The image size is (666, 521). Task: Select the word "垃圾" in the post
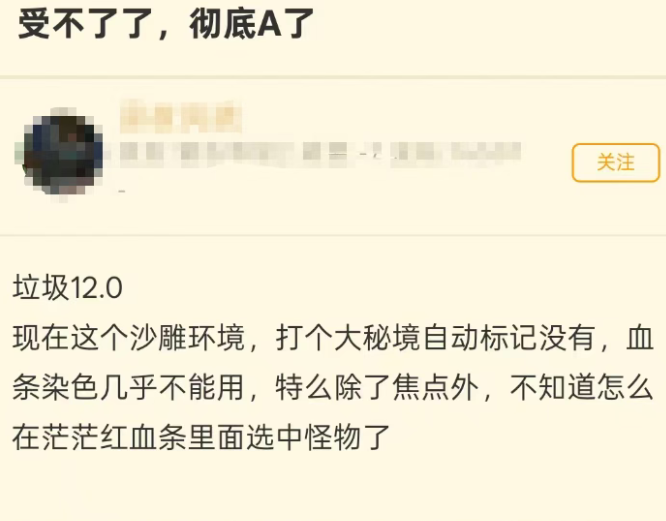pos(41,287)
